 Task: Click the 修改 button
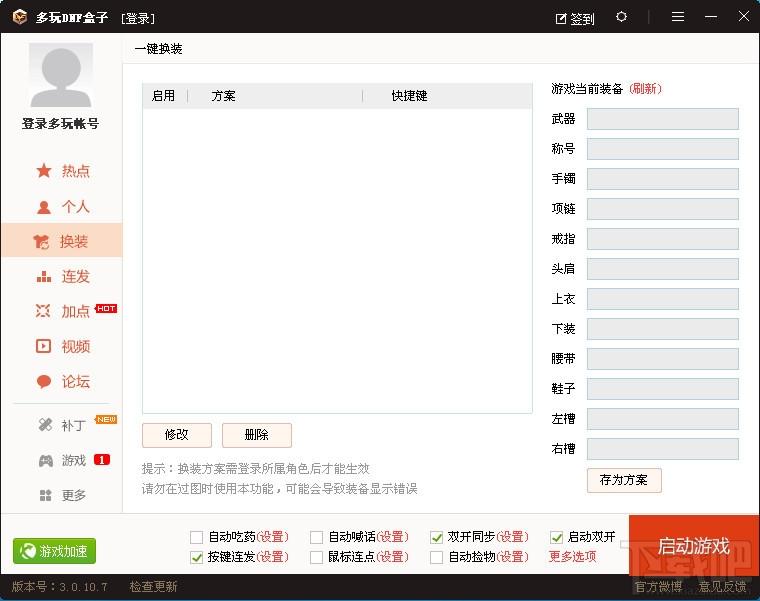coord(177,435)
